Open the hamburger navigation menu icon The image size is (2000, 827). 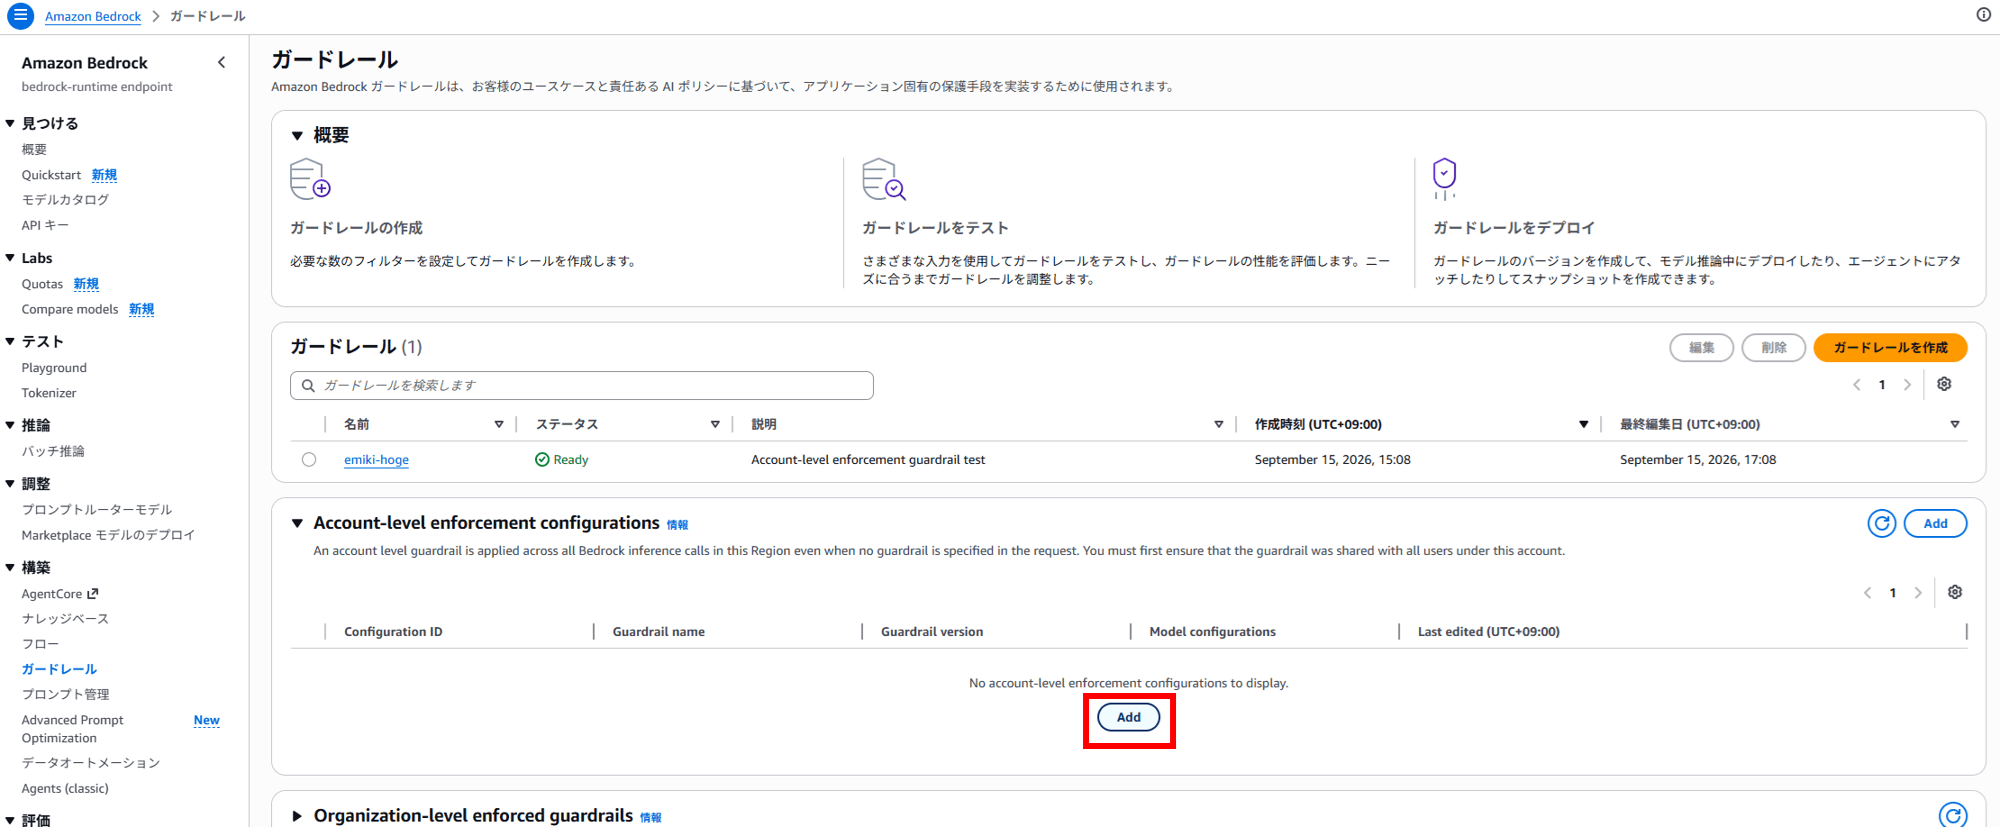pos(20,16)
